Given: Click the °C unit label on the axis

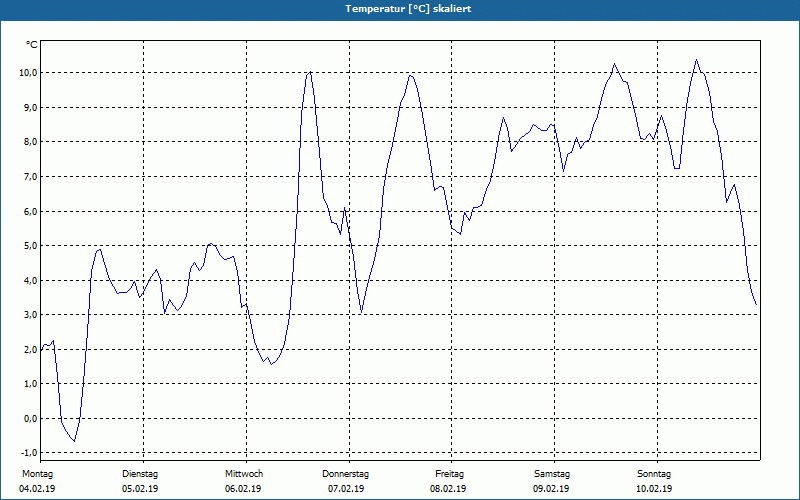Looking at the screenshot, I should (32, 45).
